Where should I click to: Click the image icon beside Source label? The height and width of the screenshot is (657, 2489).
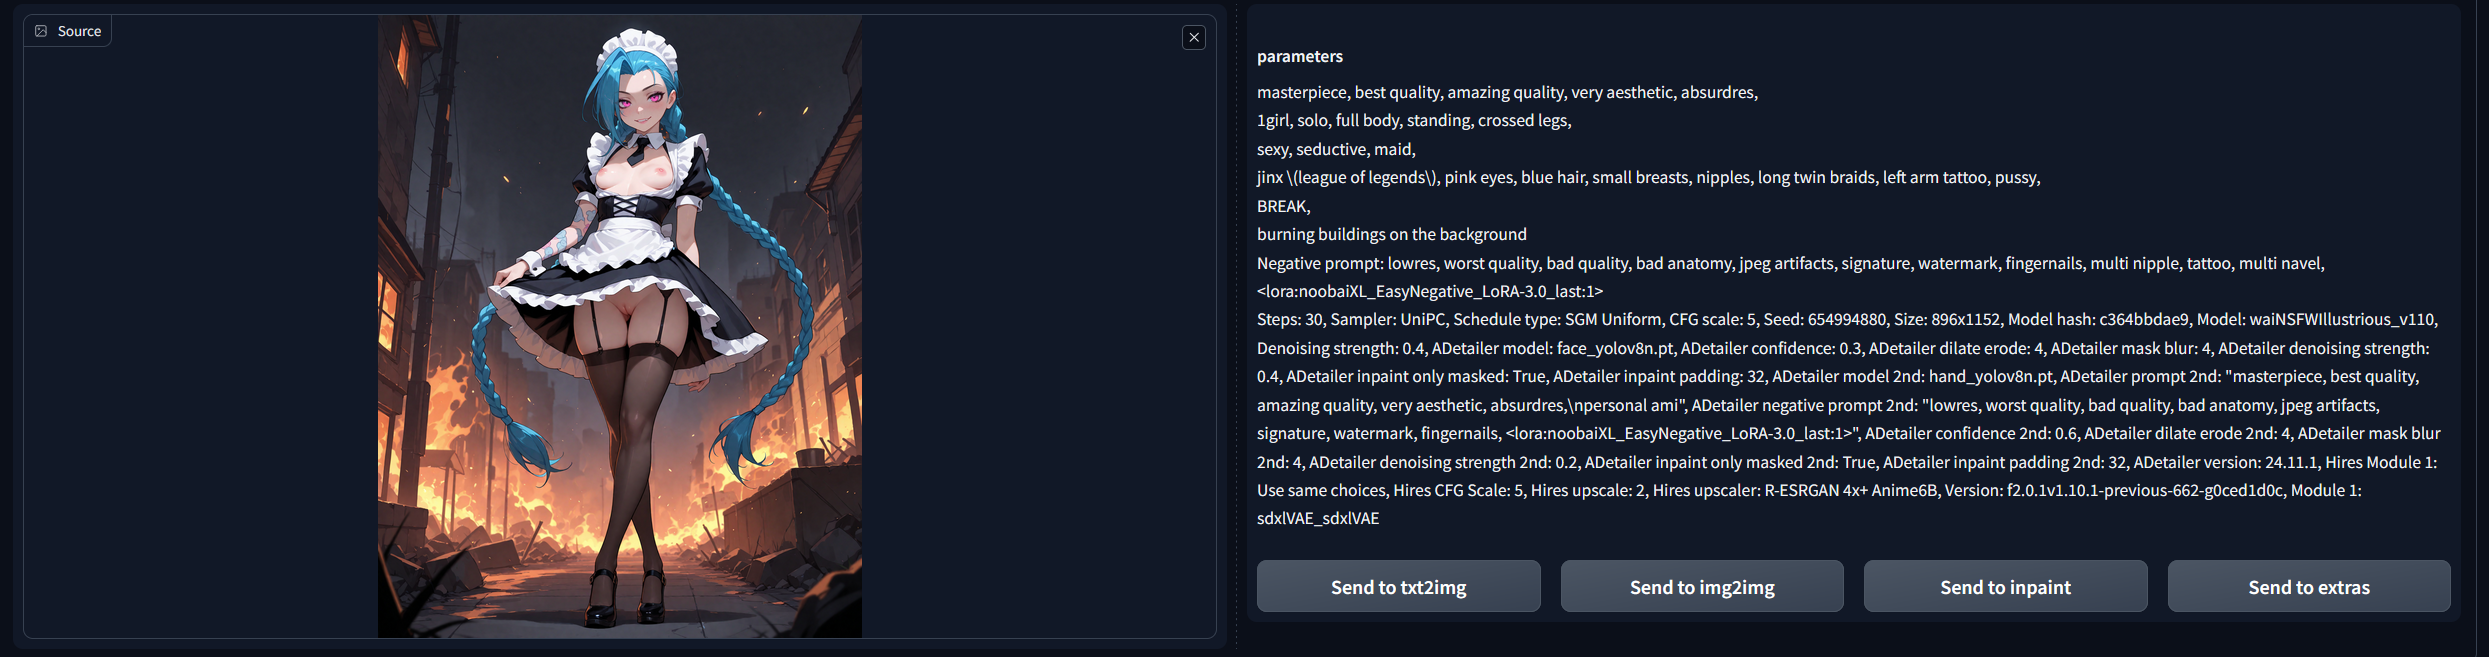(x=41, y=31)
